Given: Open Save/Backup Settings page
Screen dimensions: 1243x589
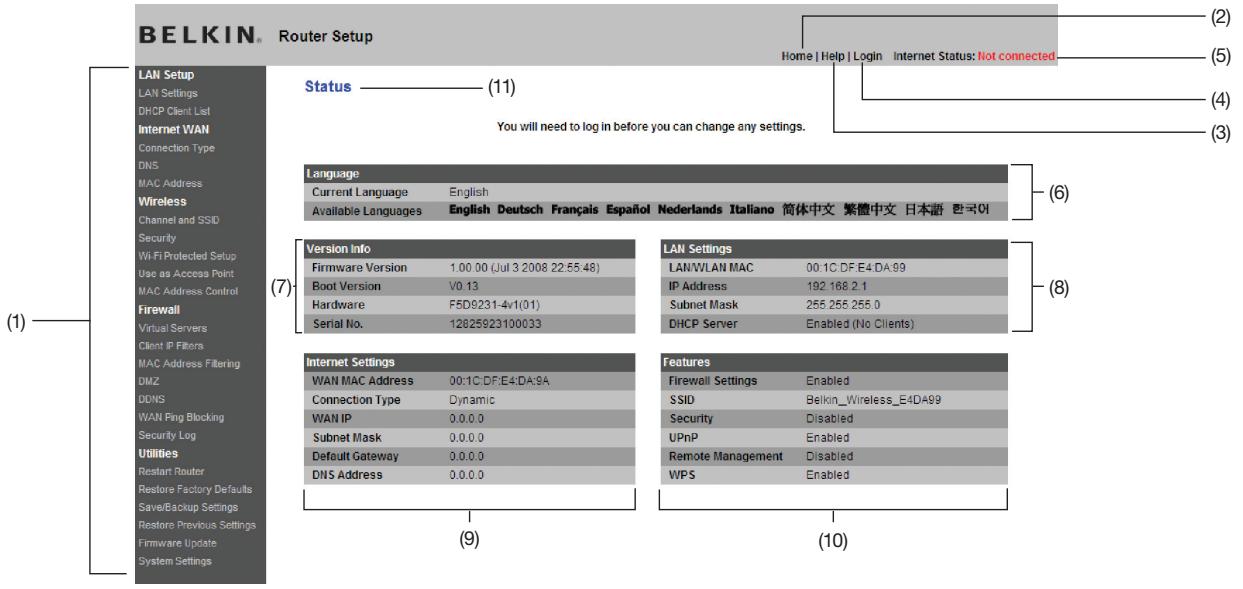Looking at the screenshot, I should pos(191,507).
